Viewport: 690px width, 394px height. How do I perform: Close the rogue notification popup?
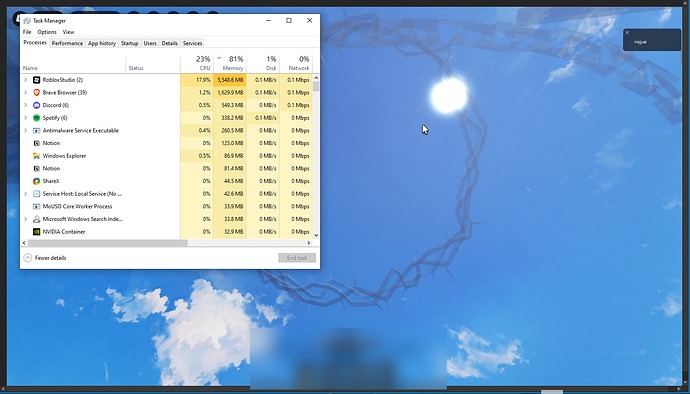click(x=627, y=33)
